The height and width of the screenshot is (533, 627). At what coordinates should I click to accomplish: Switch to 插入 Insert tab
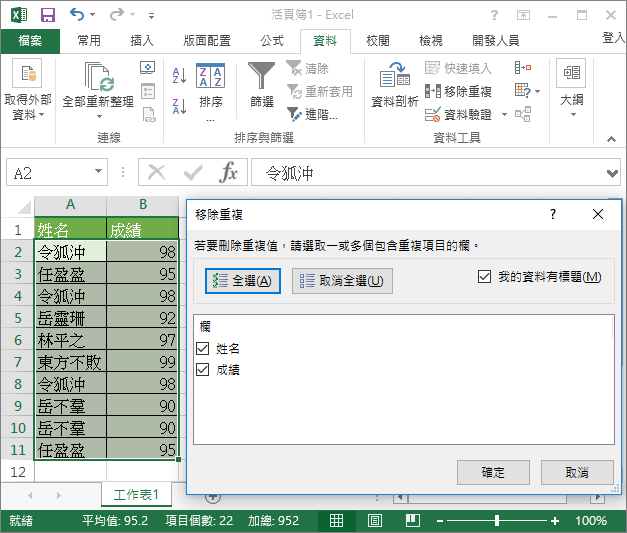tap(142, 40)
